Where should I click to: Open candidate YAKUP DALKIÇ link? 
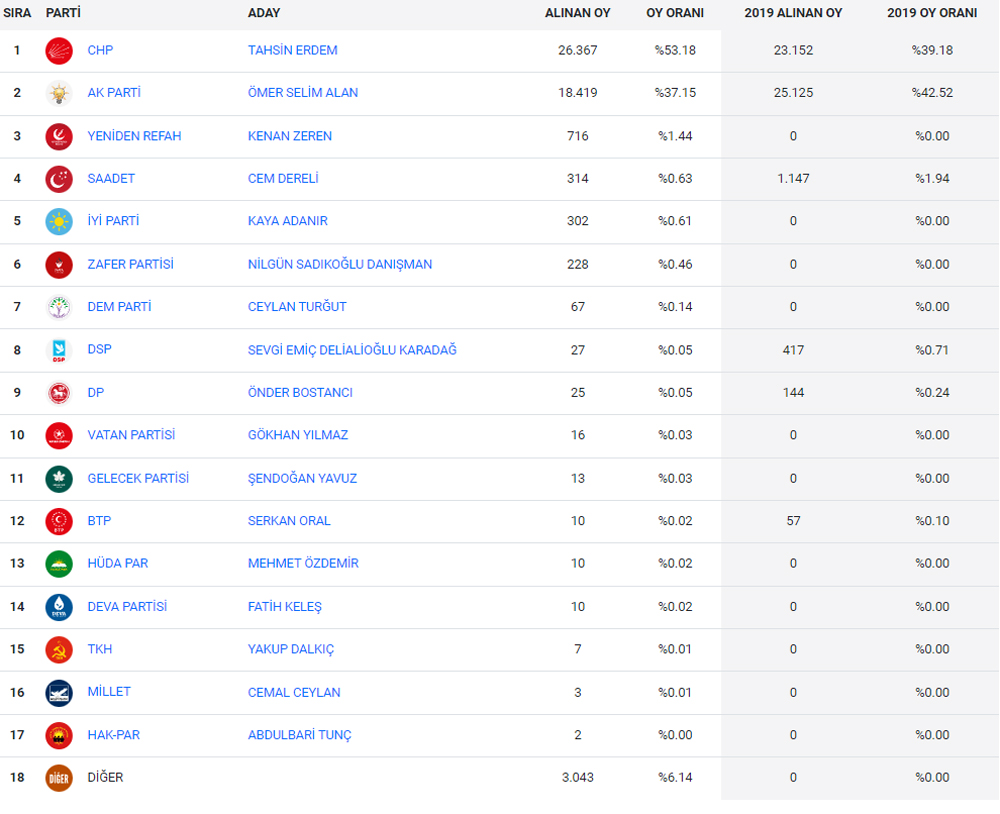pyautogui.click(x=291, y=649)
